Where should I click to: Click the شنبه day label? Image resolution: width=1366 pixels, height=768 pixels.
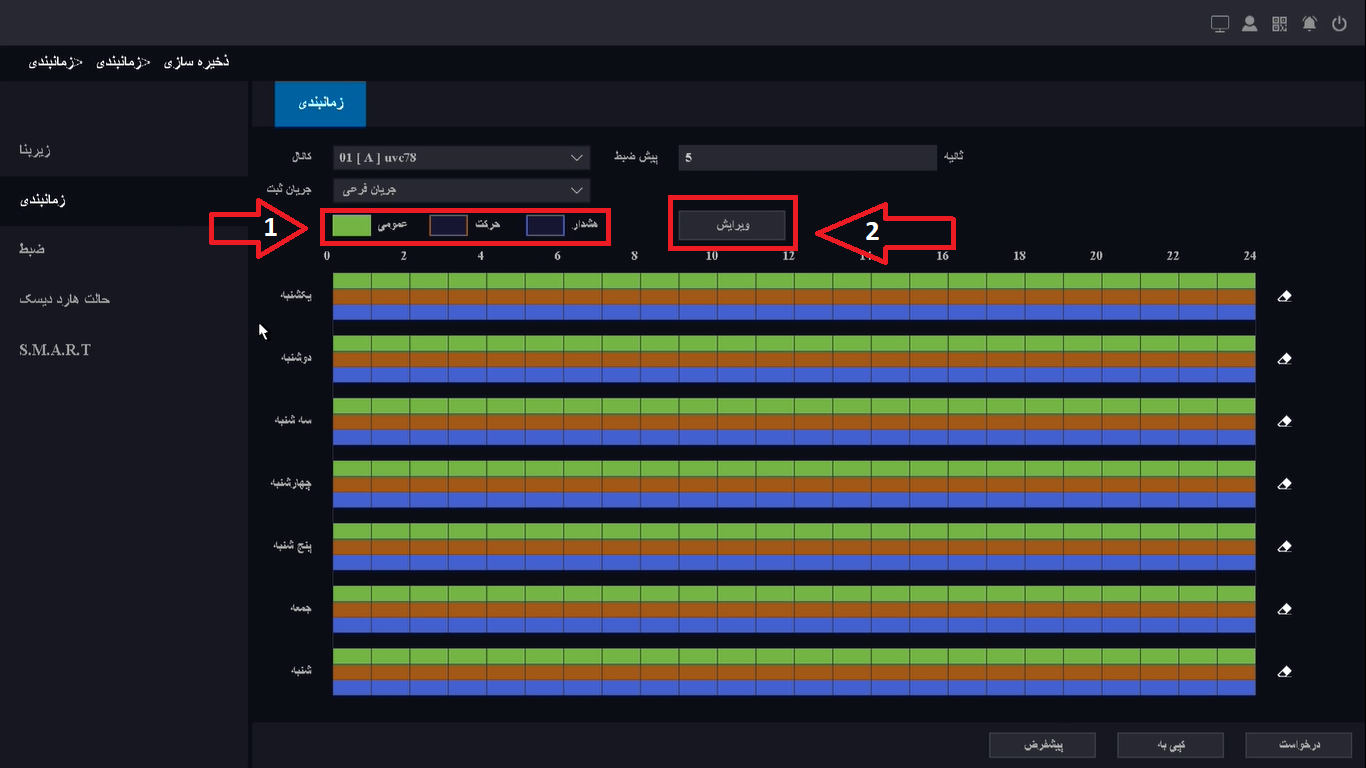pyautogui.click(x=301, y=670)
